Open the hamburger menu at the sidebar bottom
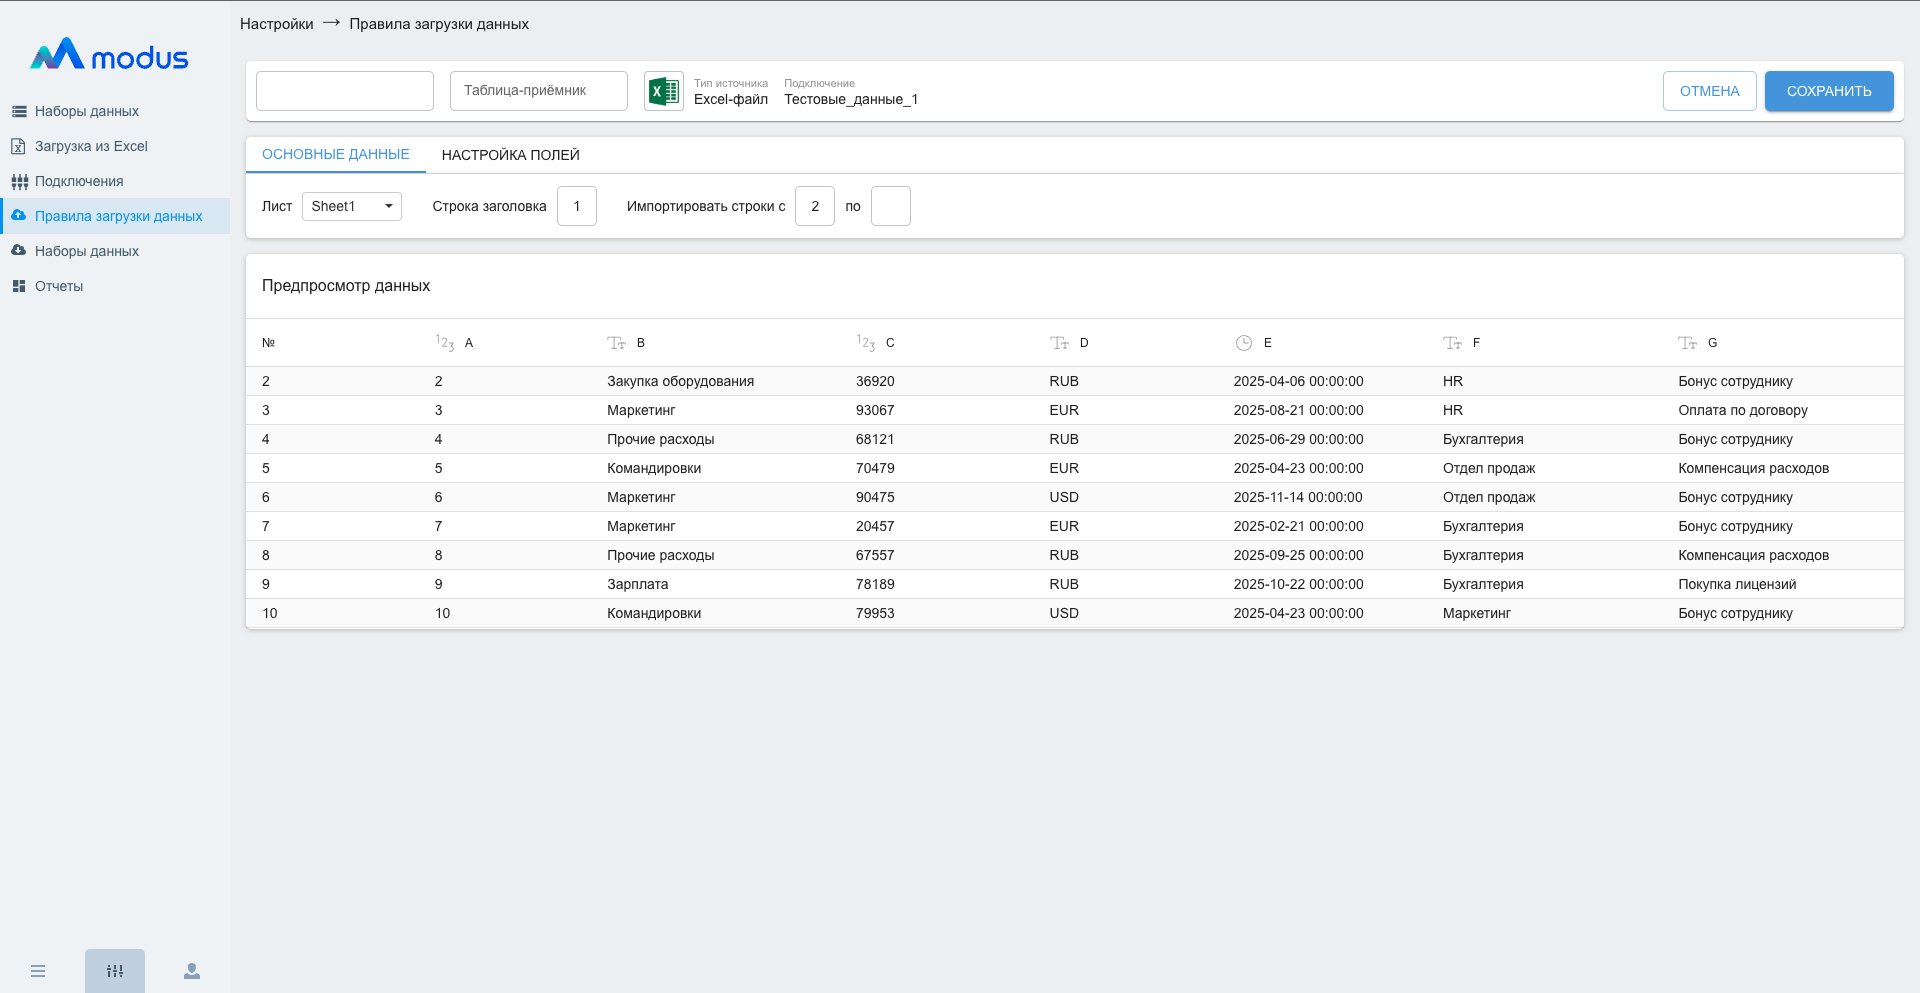The height and width of the screenshot is (993, 1920). pos(38,971)
